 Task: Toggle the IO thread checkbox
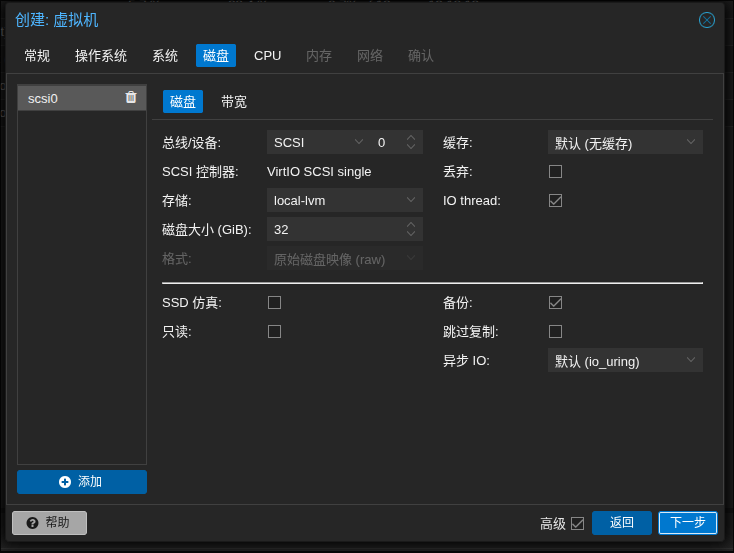click(x=555, y=200)
